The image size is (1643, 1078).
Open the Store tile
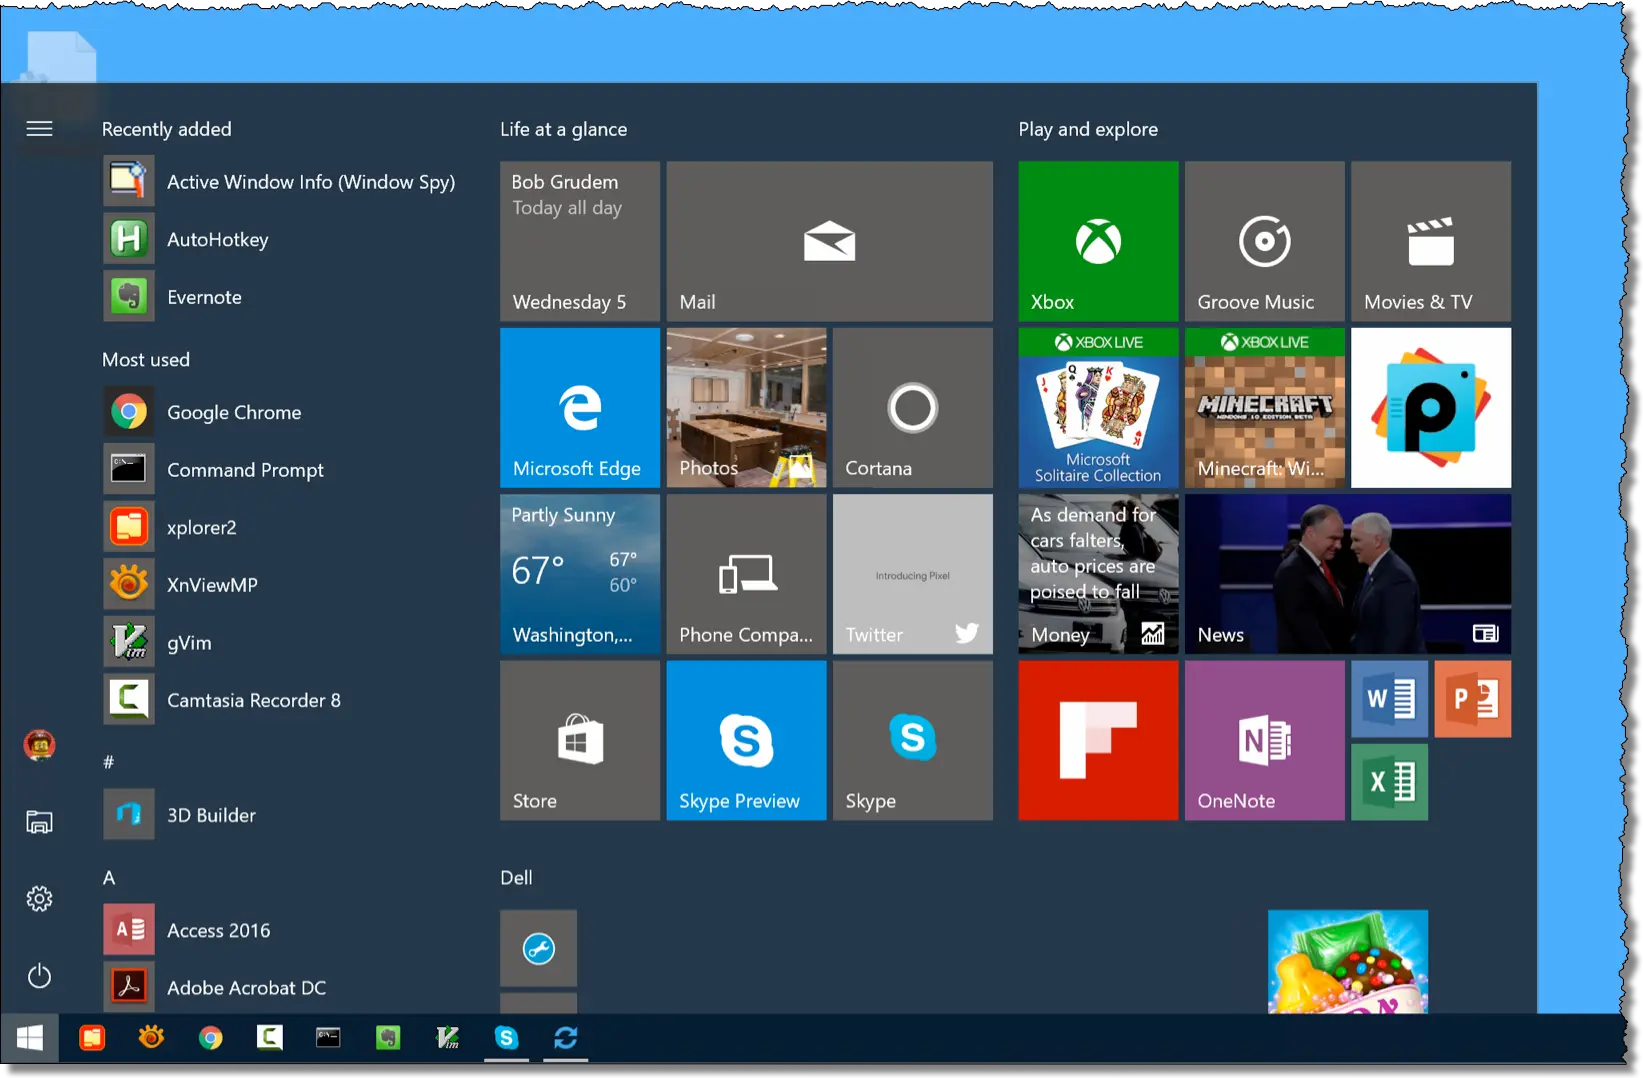point(580,740)
